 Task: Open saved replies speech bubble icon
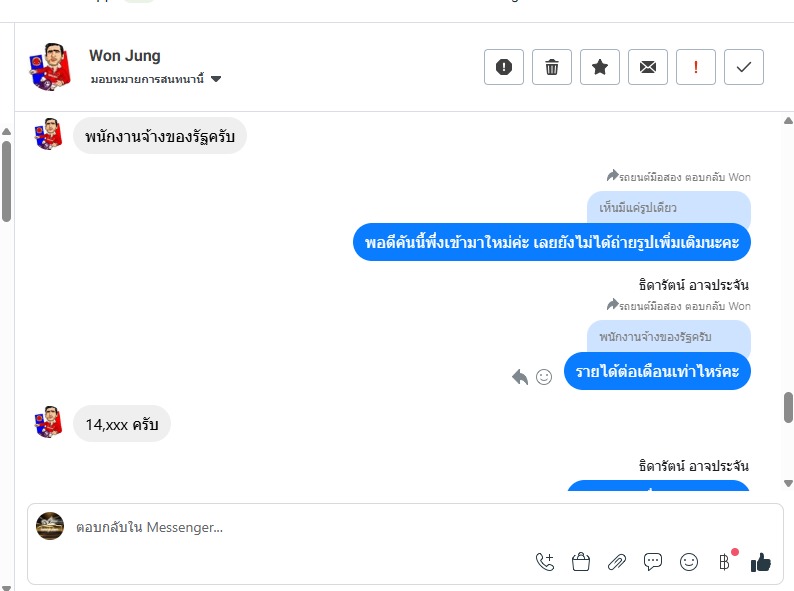click(653, 562)
